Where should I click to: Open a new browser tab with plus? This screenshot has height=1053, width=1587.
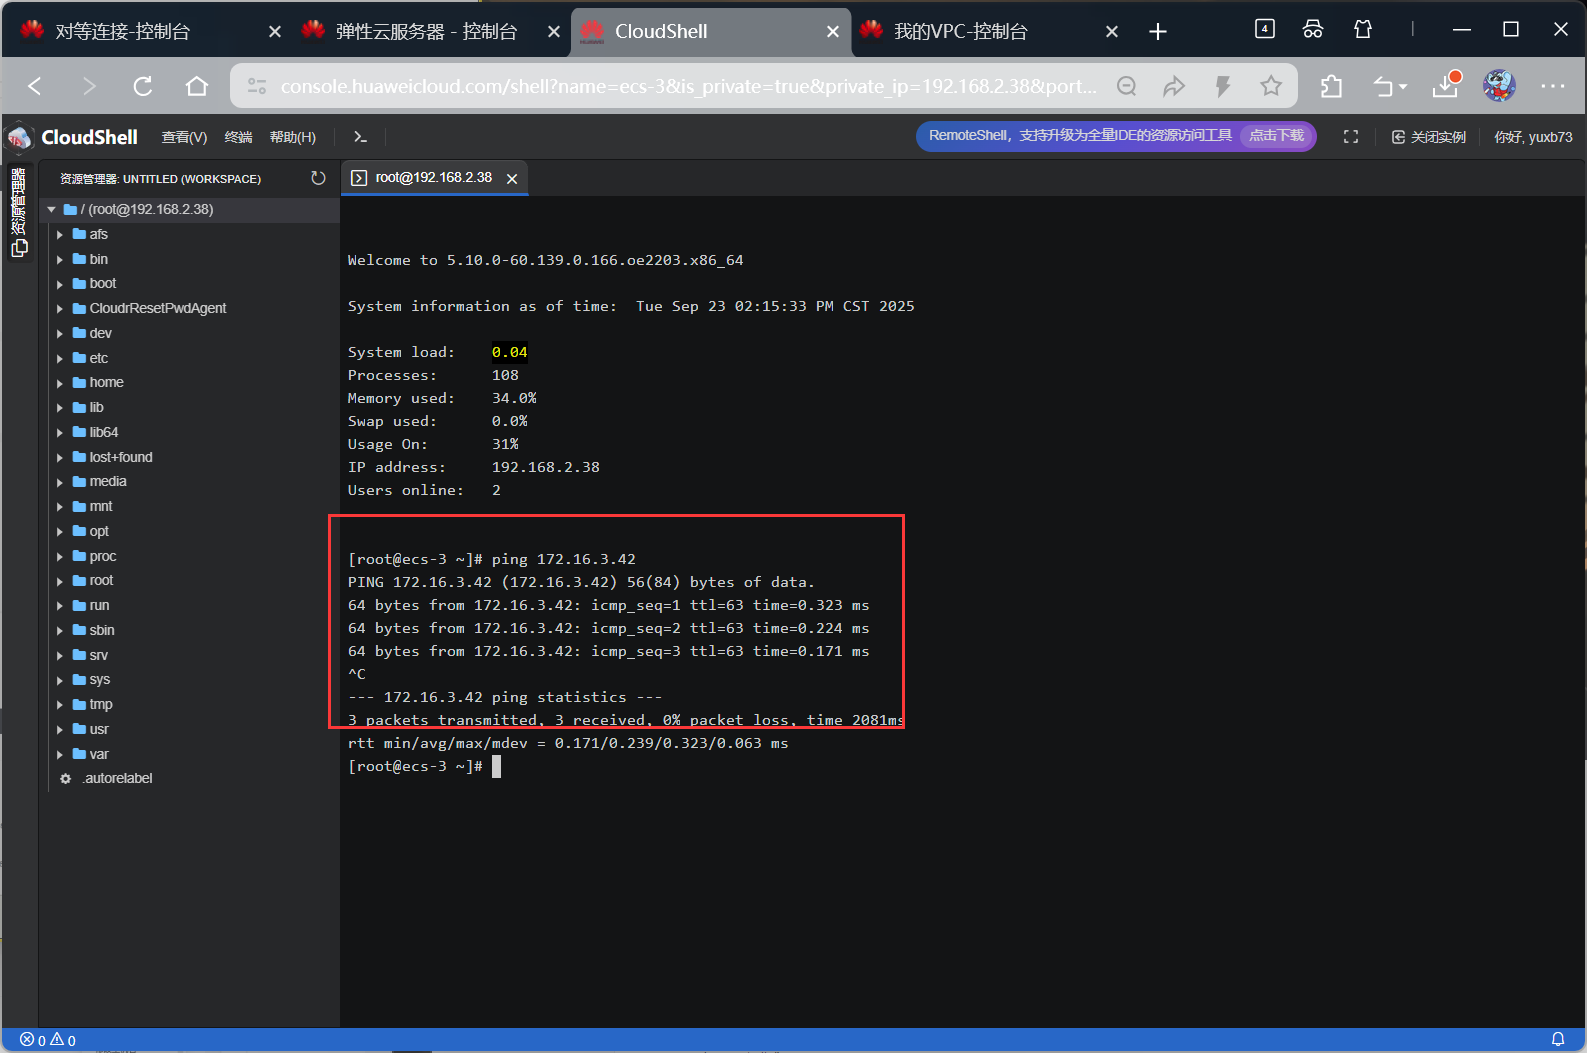click(1158, 32)
